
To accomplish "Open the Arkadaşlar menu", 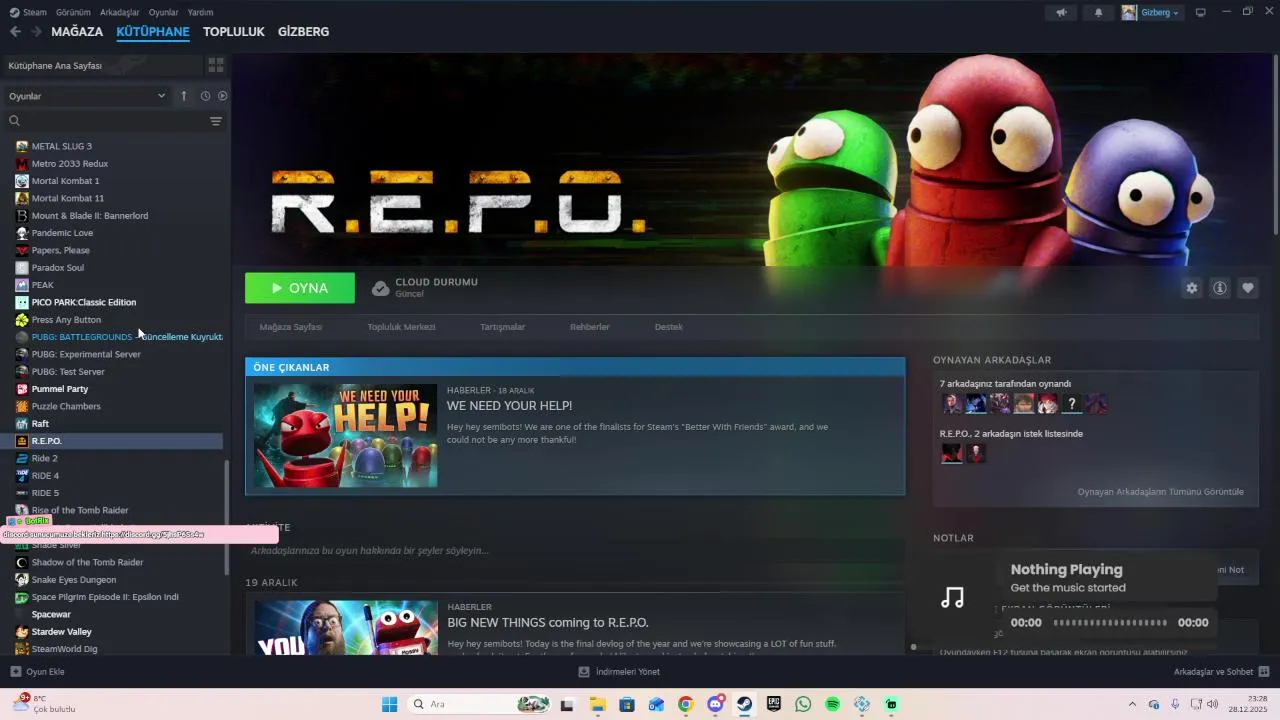I will [x=120, y=12].
